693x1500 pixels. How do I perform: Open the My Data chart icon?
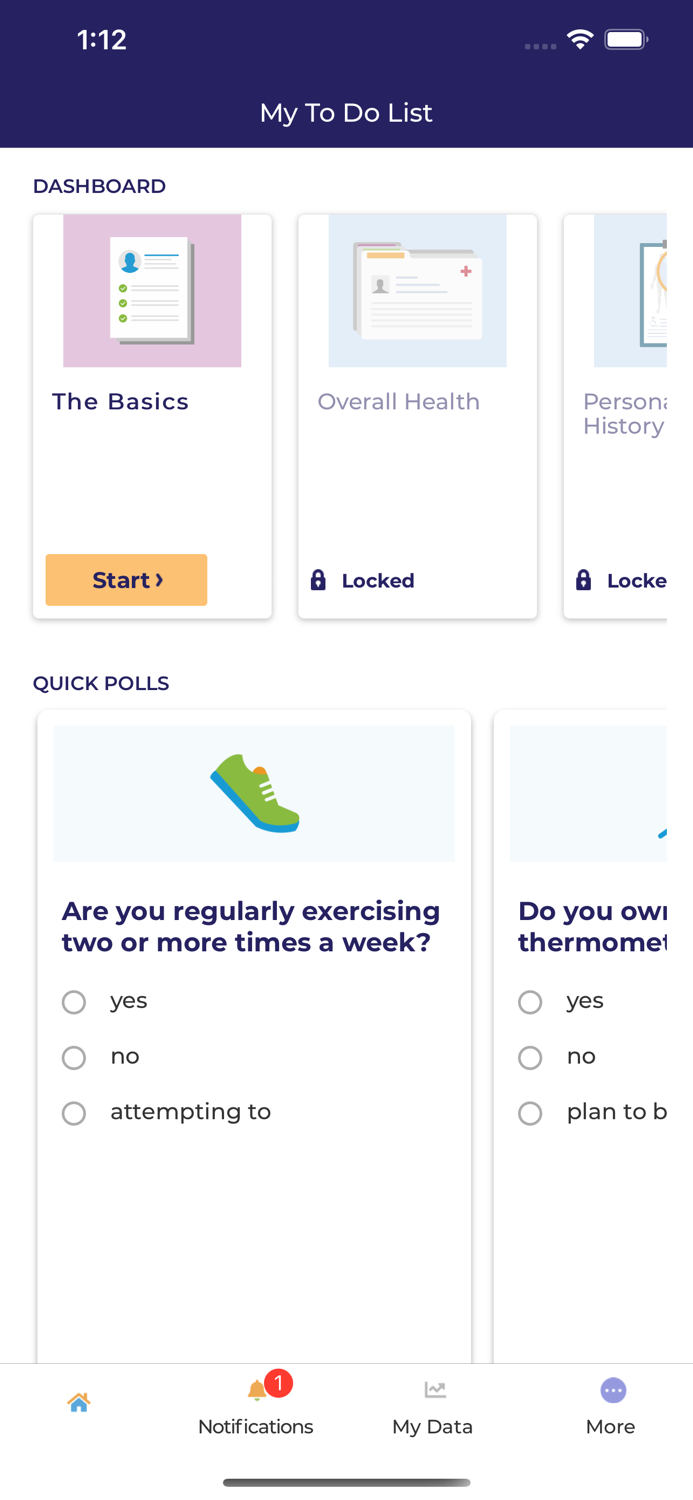point(434,1390)
